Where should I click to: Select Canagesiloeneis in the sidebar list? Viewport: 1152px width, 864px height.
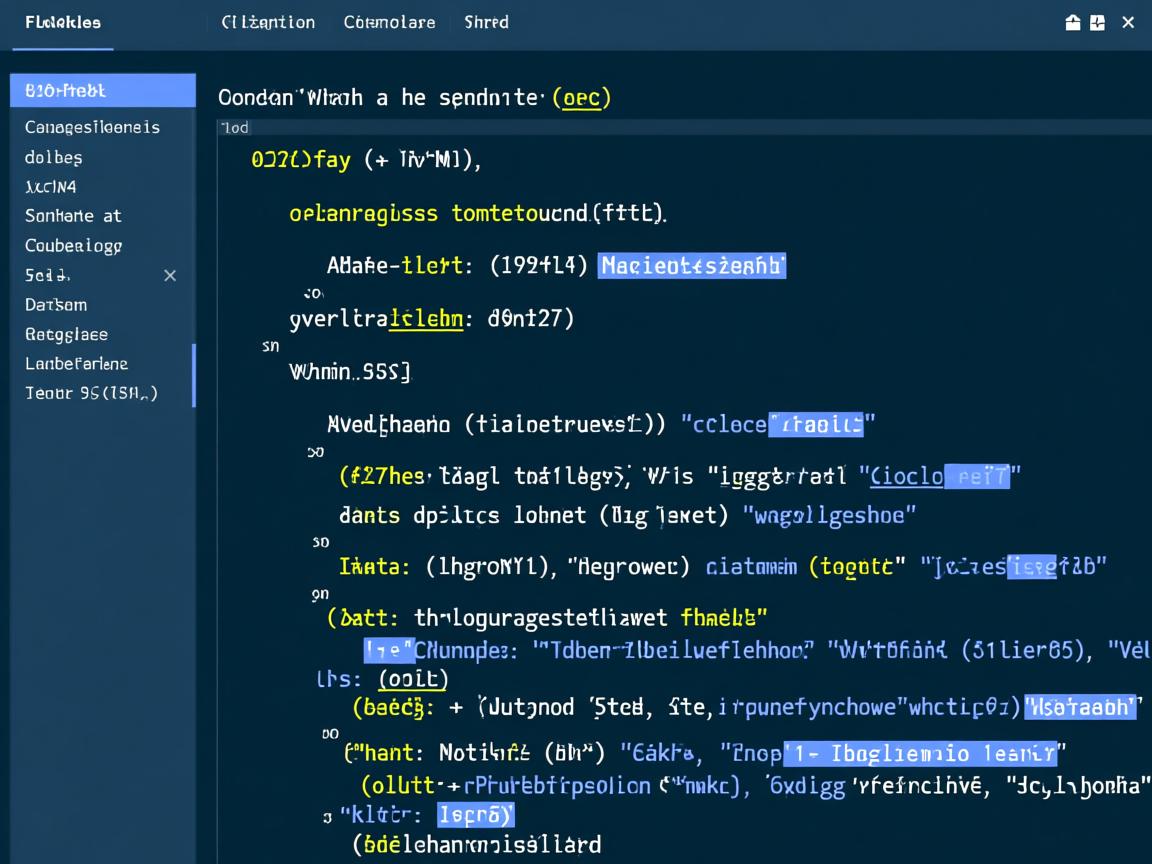92,127
